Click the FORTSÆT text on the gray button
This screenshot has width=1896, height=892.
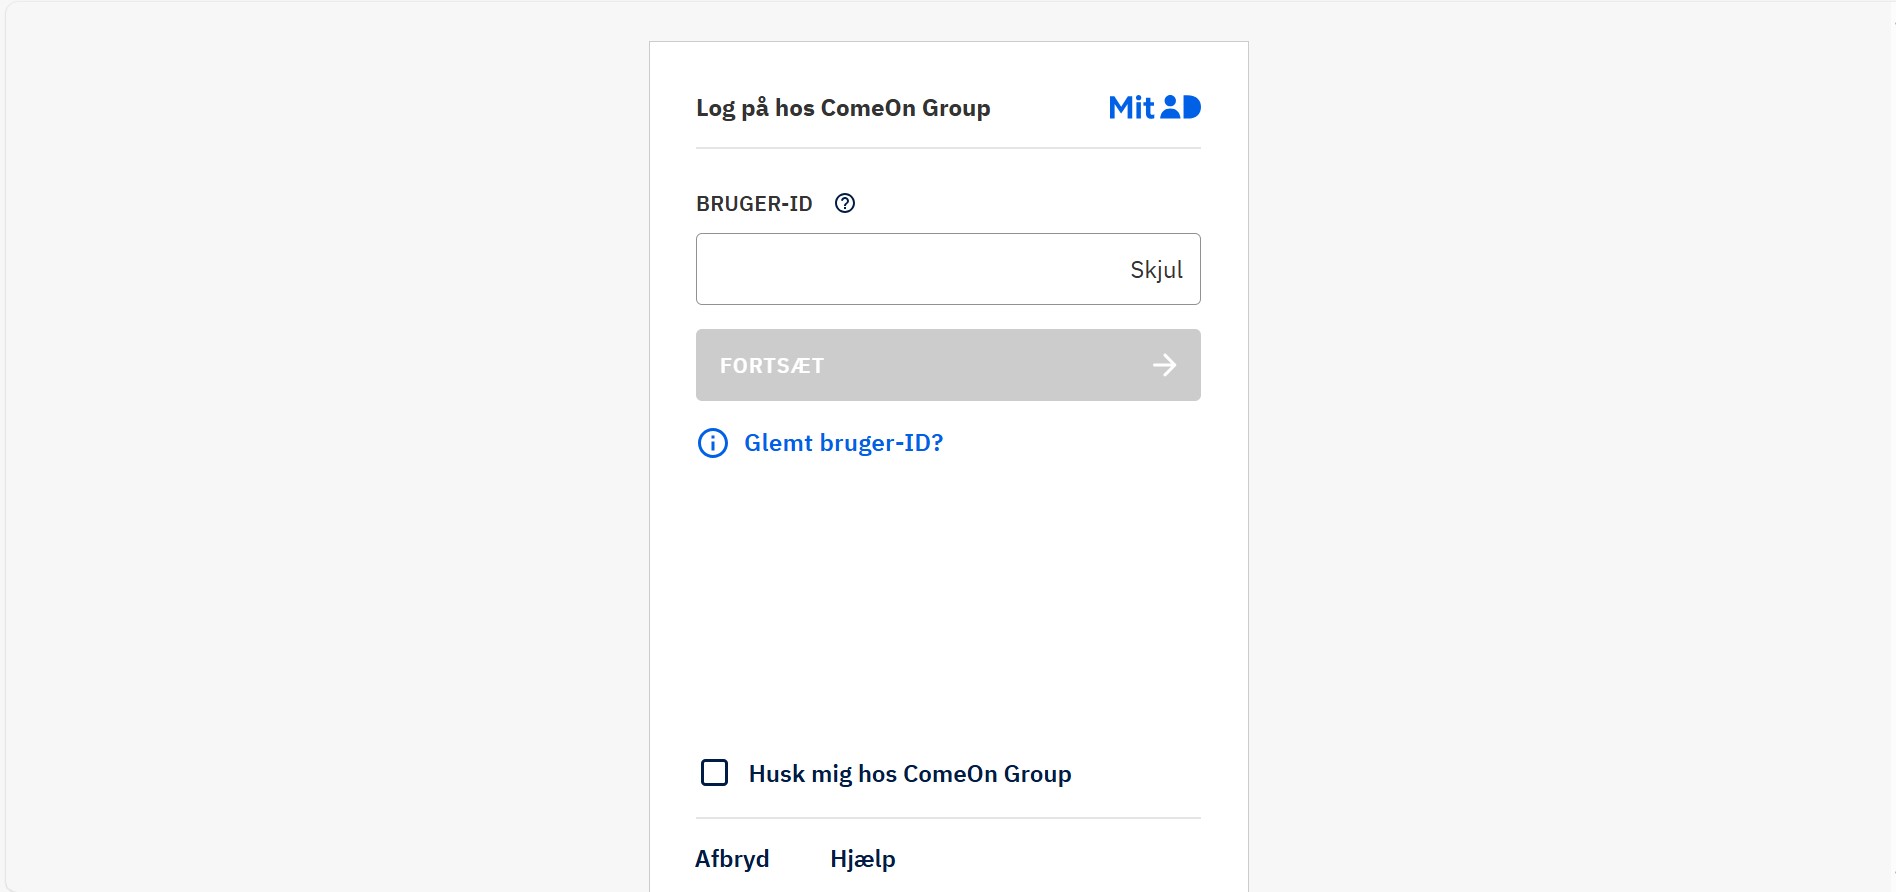772,366
